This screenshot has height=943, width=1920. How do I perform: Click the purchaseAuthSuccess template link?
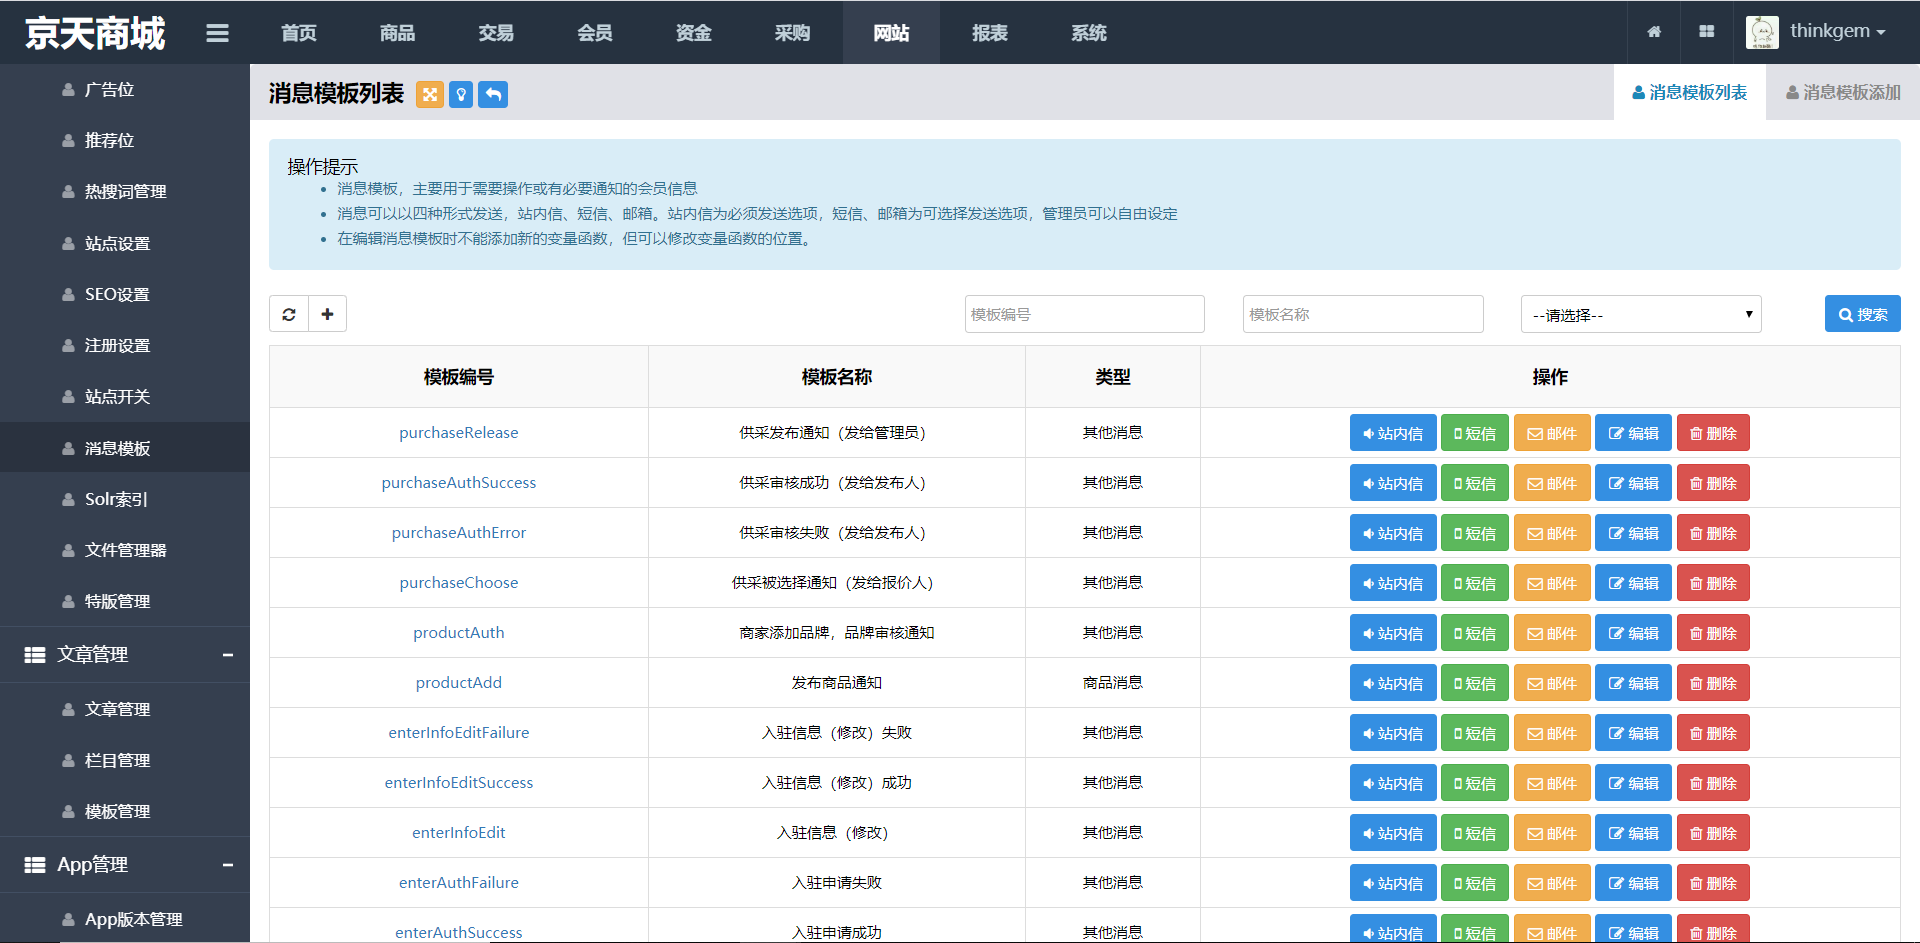point(459,483)
